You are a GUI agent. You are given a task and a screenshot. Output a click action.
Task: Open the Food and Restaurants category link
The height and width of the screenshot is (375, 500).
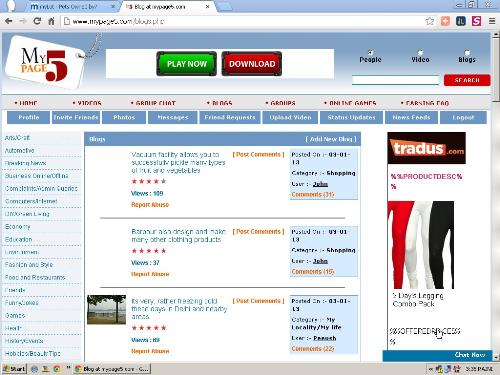[x=35, y=277]
